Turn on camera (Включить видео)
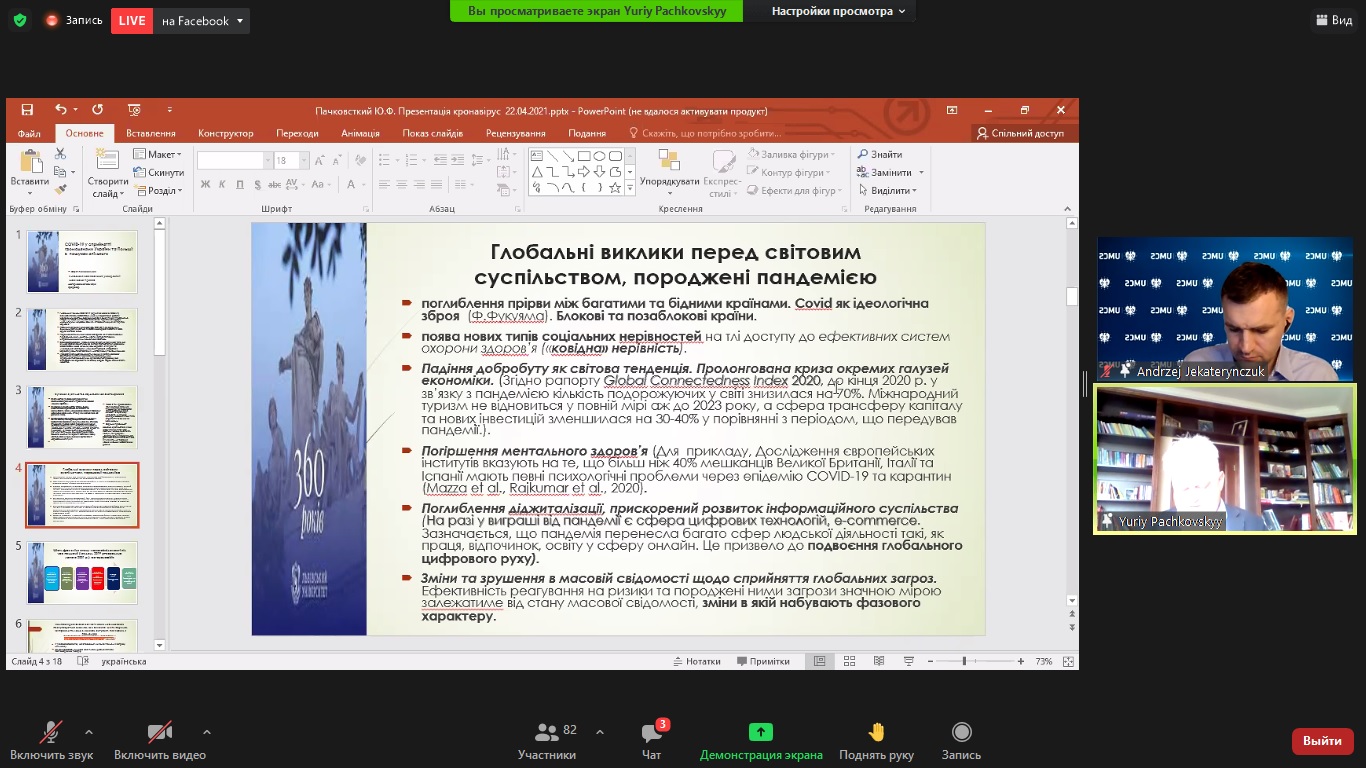The image size is (1366, 768). tap(160, 741)
